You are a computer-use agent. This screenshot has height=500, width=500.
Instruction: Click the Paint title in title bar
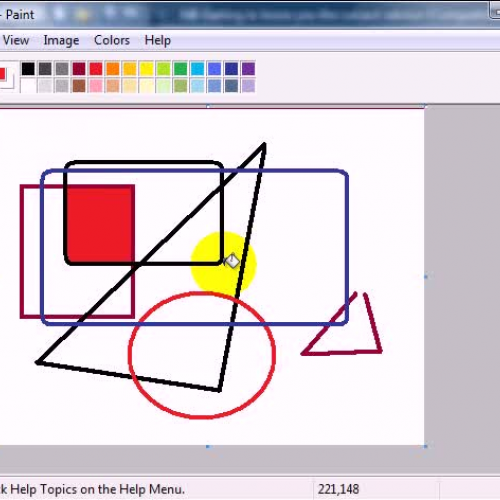[x=20, y=15]
